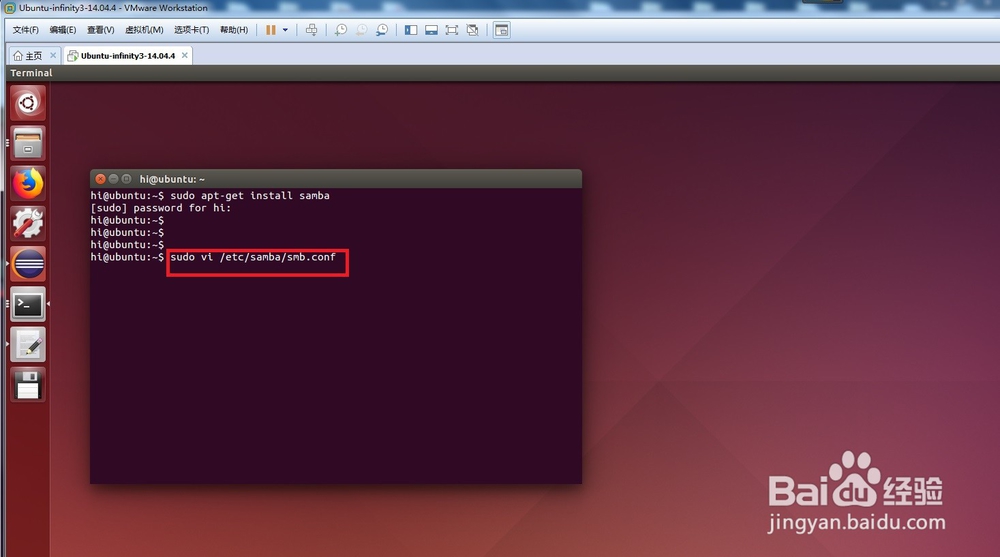Click the terminal title bar hi@ubuntu: ~
The image size is (1000, 557).
pos(335,179)
